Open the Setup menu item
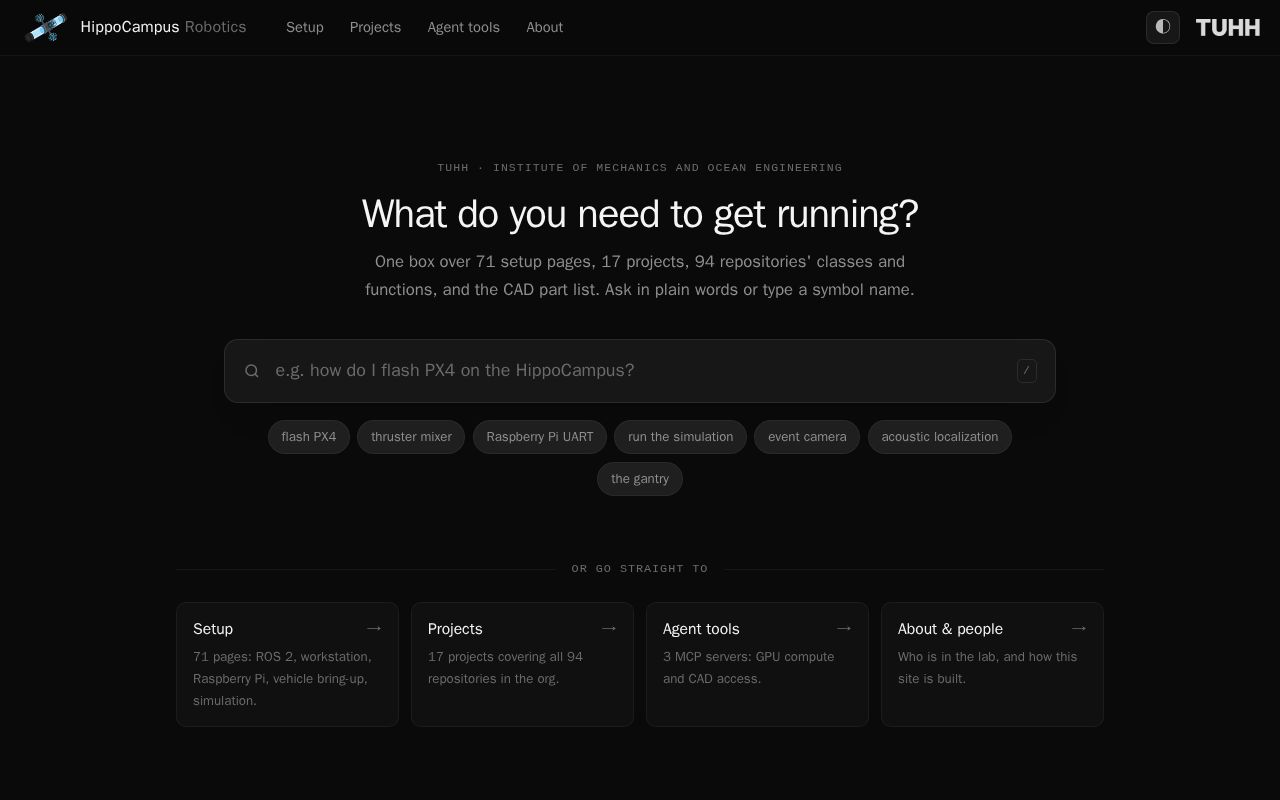The image size is (1280, 800). (305, 27)
